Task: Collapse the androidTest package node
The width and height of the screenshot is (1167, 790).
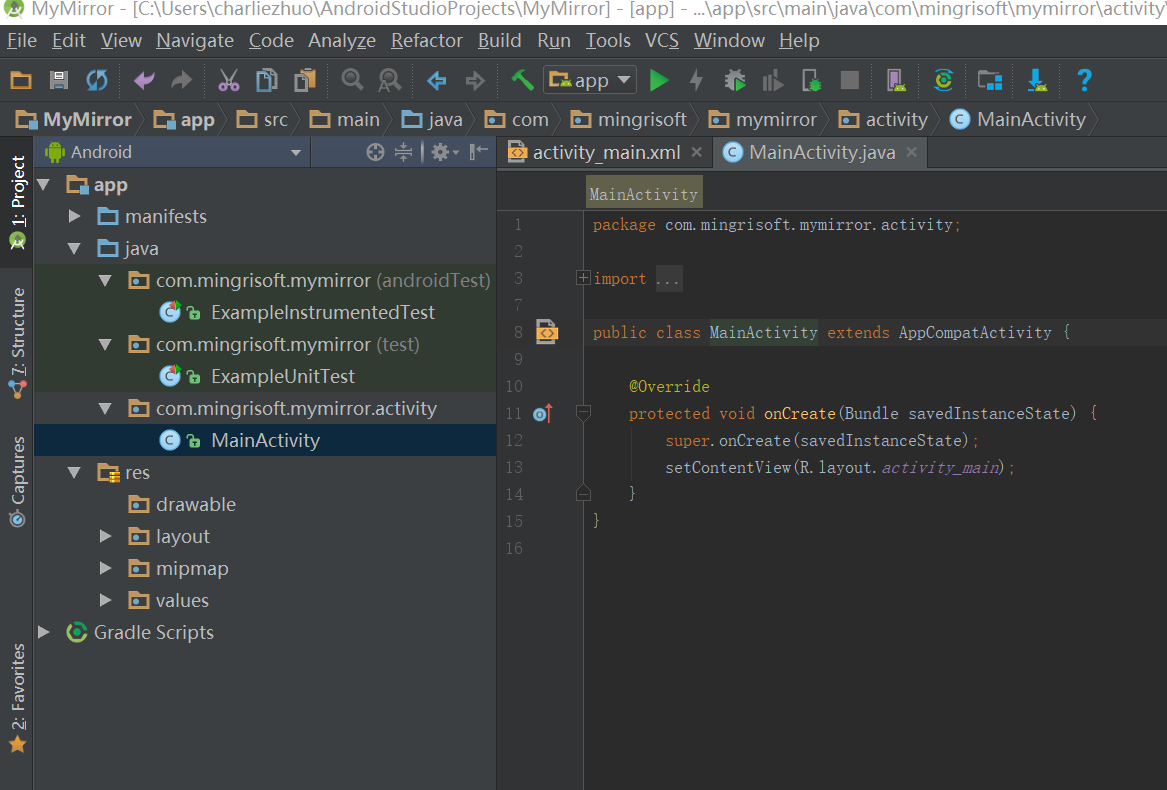Action: click(x=106, y=280)
